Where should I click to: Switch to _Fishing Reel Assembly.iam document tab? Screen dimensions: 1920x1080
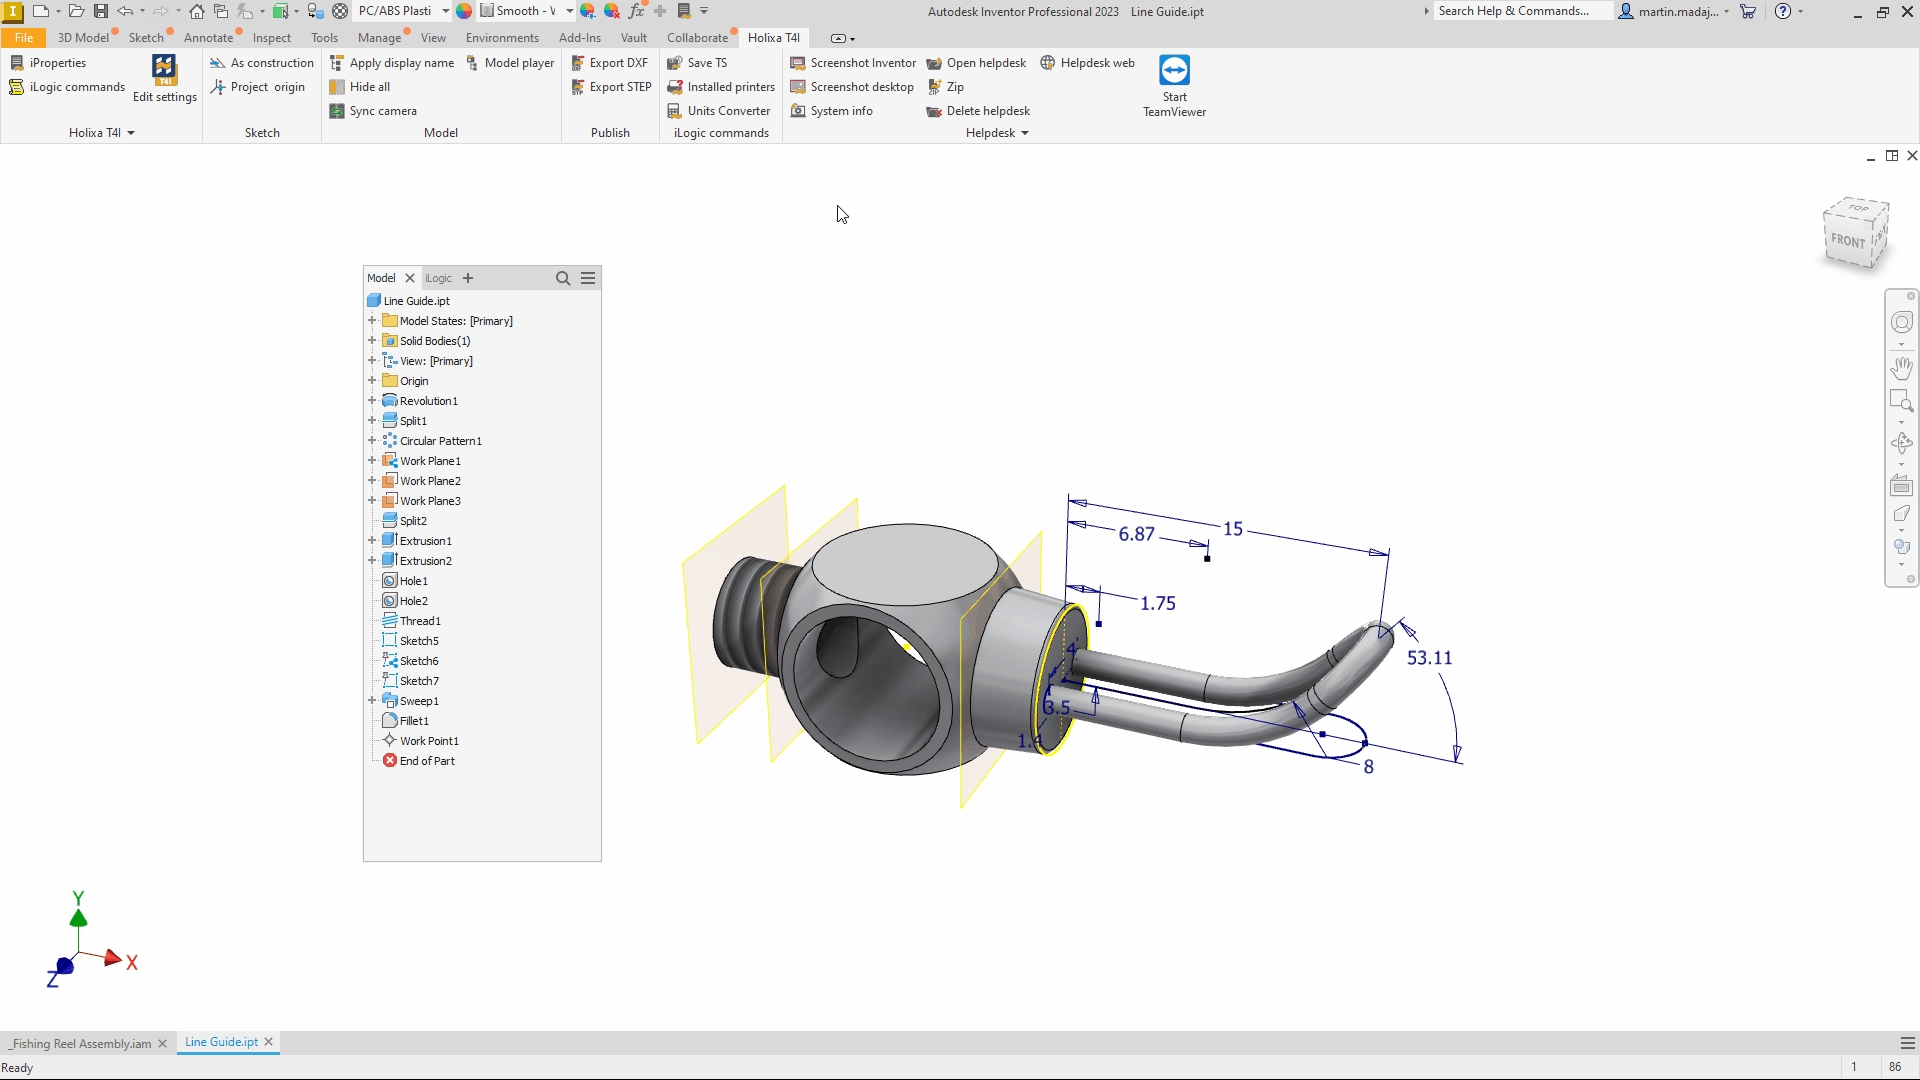click(x=82, y=1043)
